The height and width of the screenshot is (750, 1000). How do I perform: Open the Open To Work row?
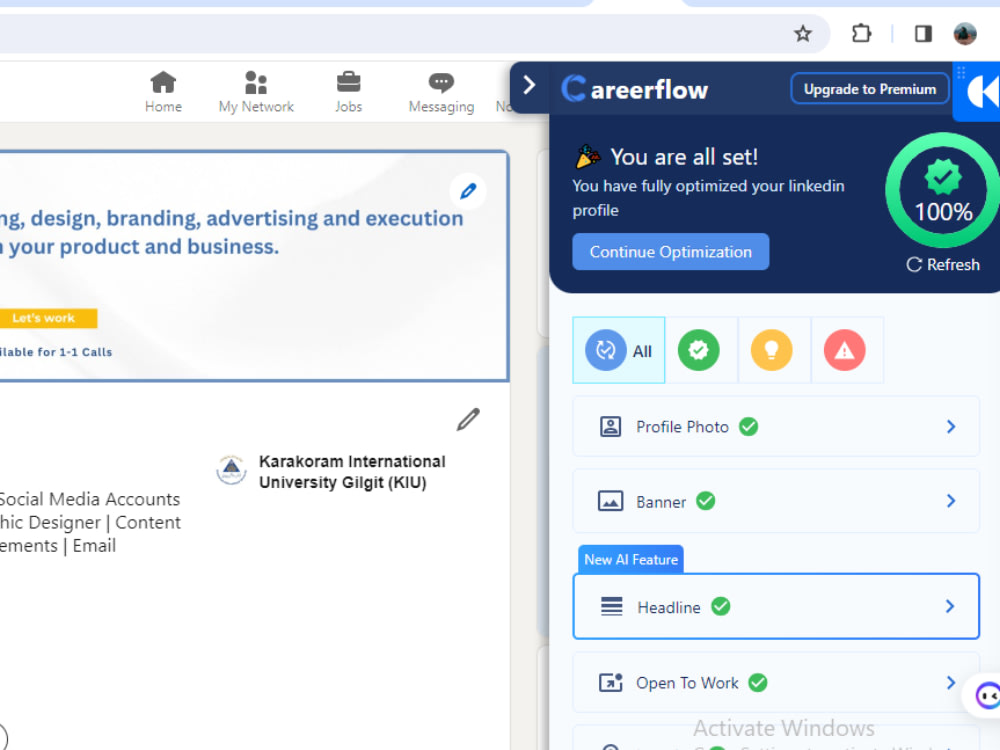[x=776, y=682]
